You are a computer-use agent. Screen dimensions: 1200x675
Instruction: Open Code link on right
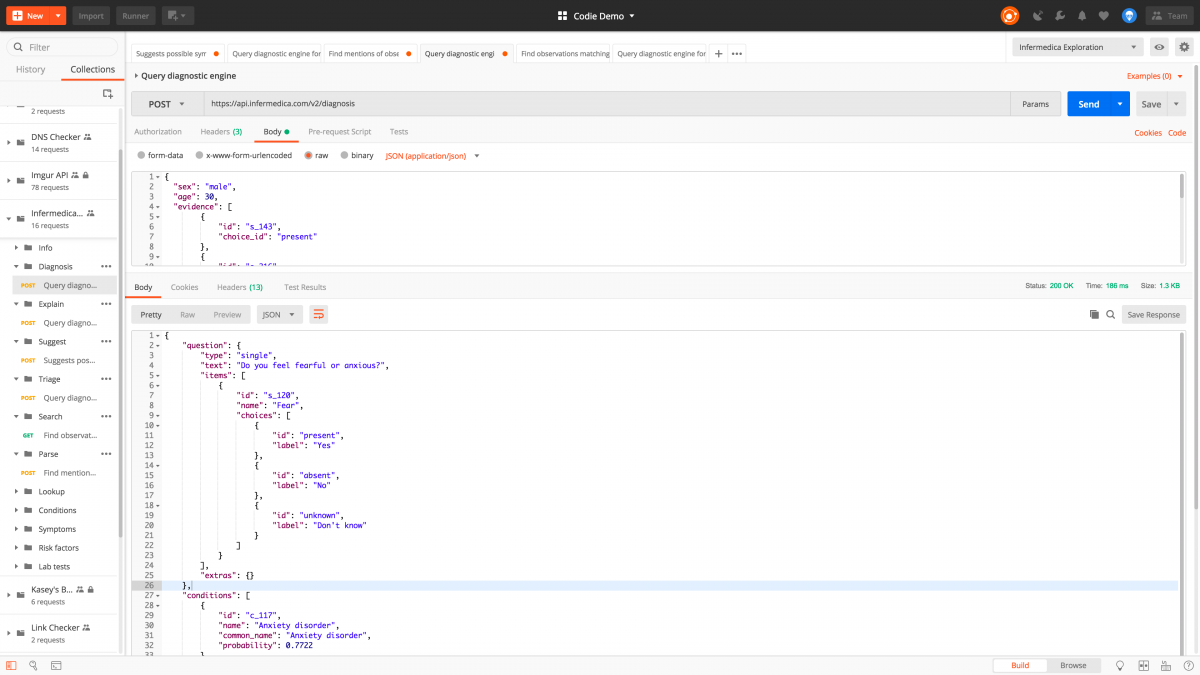coord(1177,132)
